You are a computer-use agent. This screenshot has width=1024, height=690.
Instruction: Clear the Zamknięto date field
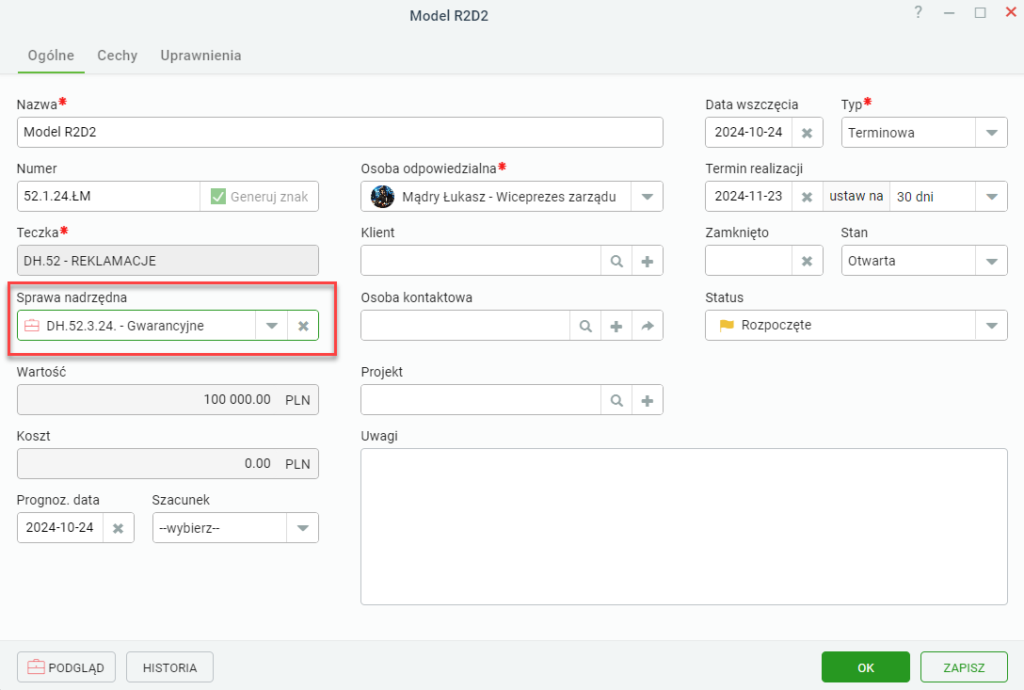807,261
